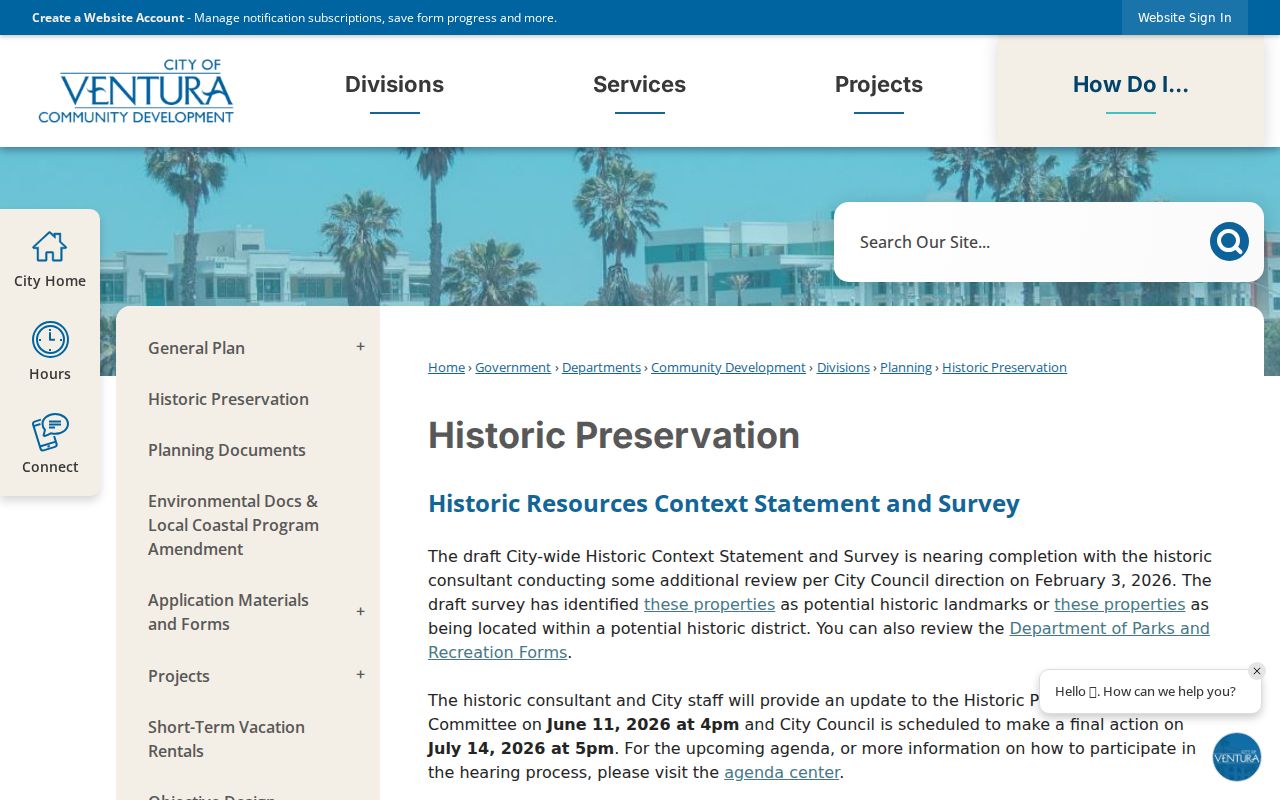Open General Plan sidebar link
The width and height of the screenshot is (1280, 800).
(x=196, y=348)
